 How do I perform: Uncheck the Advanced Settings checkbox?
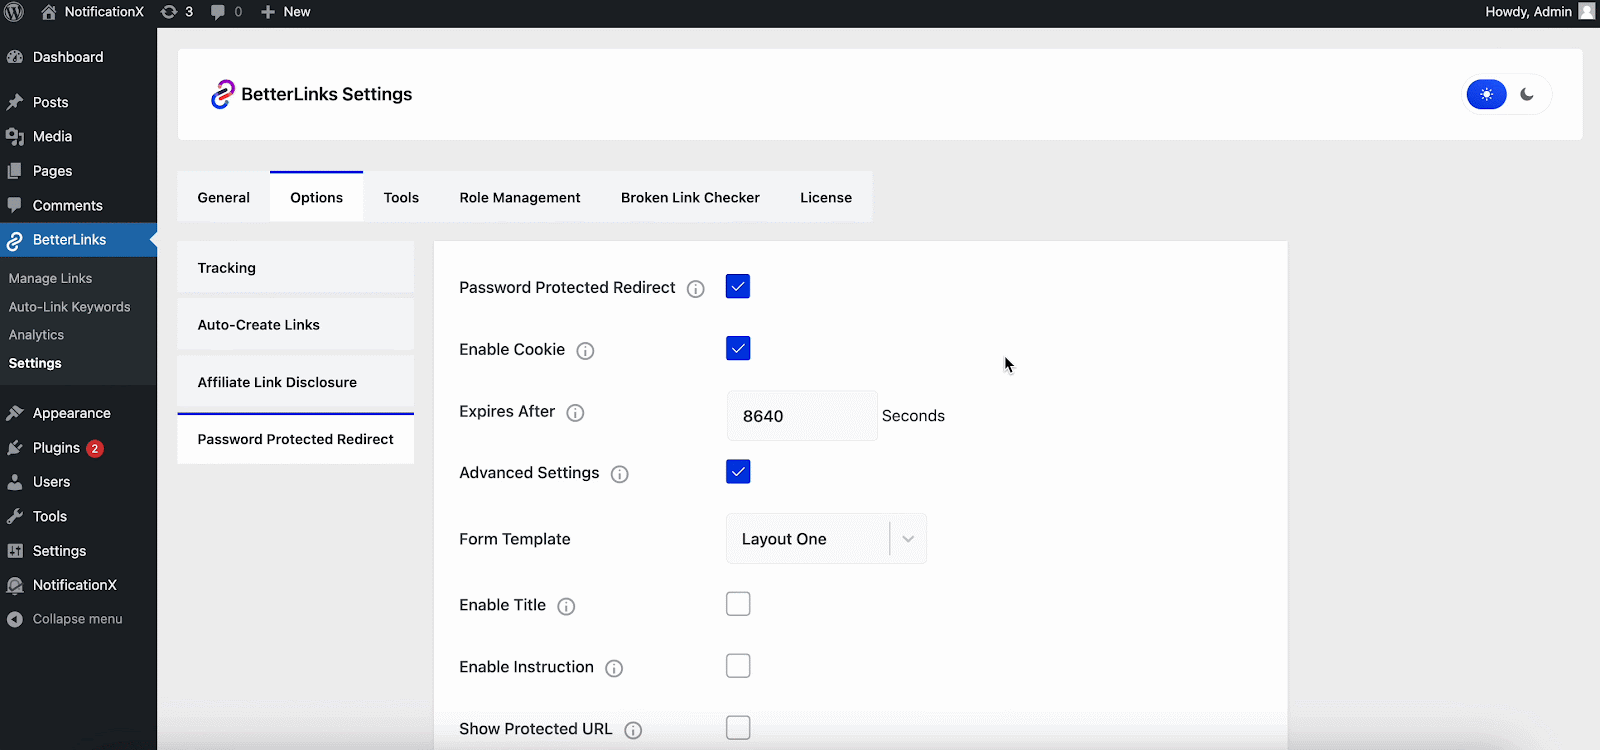pos(738,472)
